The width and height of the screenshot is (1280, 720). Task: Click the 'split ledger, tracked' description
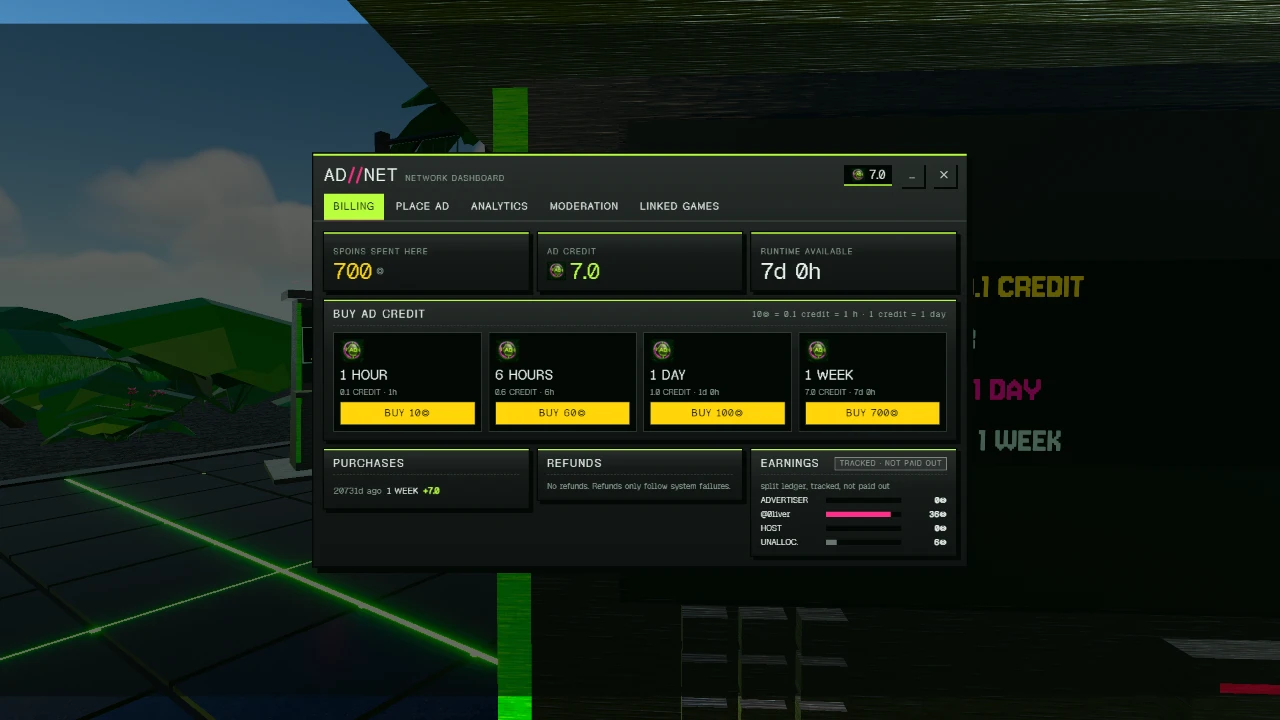(x=825, y=486)
